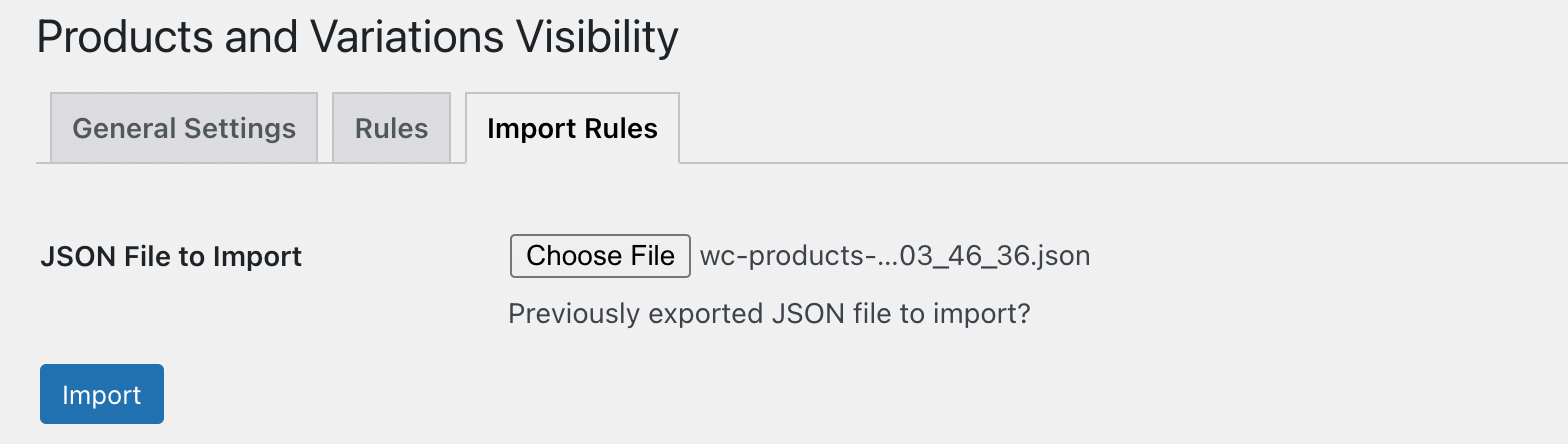The width and height of the screenshot is (1568, 444).
Task: Click the Previously exported JSON file description
Action: 769,314
